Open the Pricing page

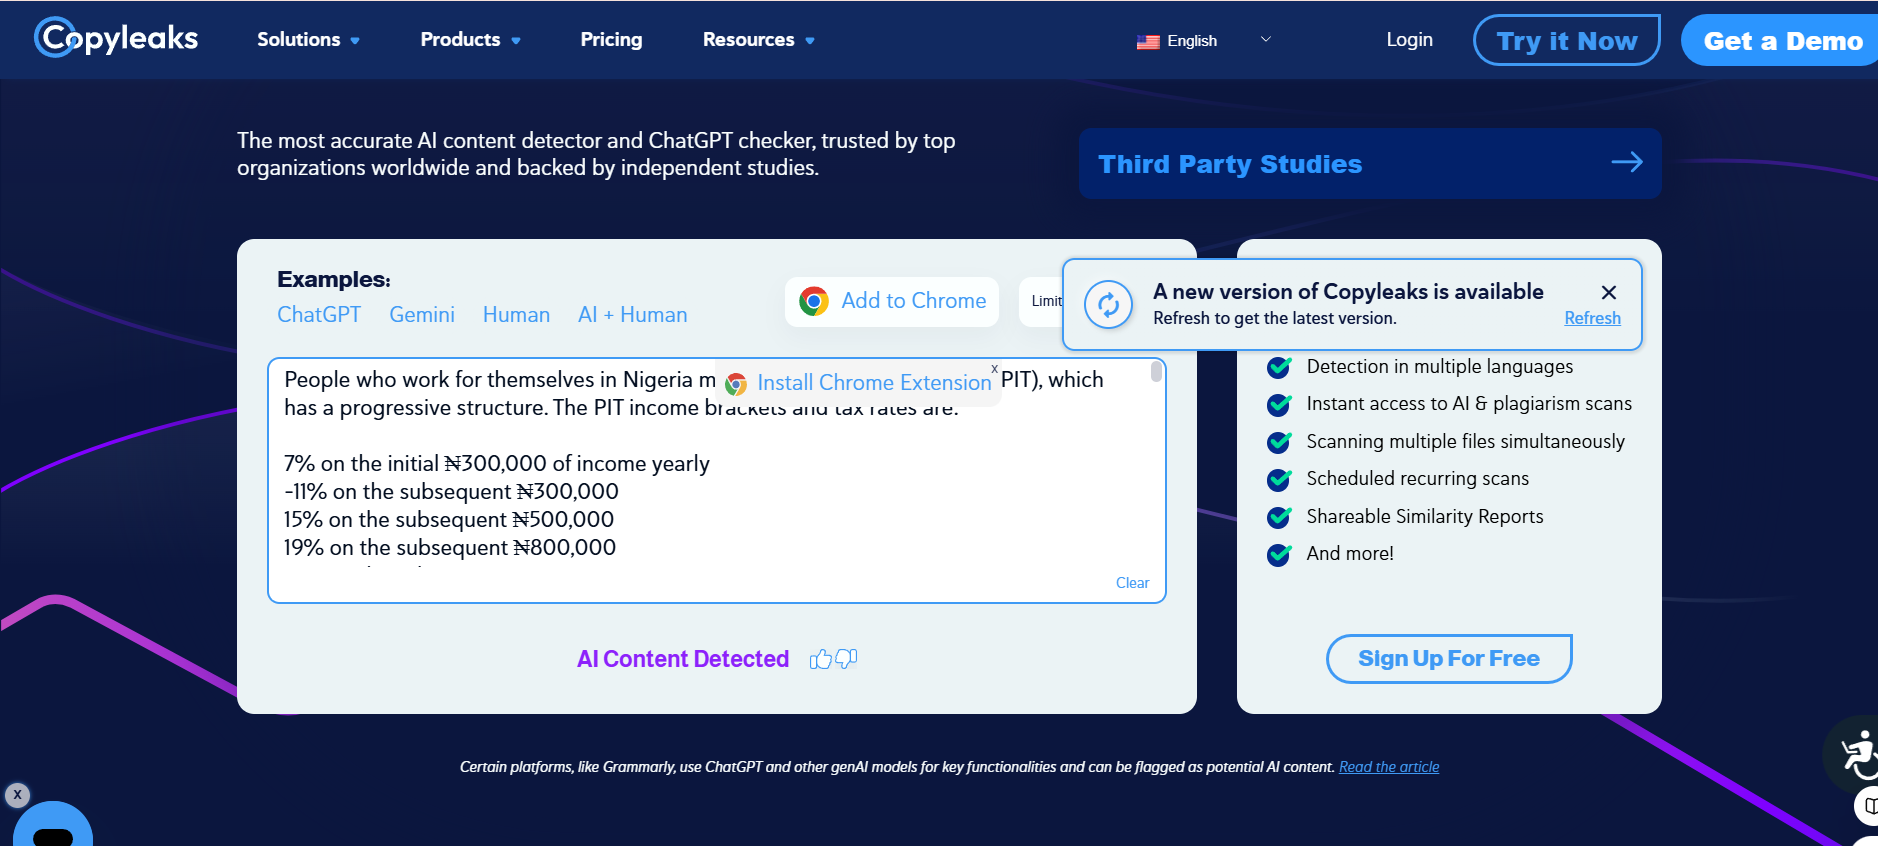pos(611,39)
